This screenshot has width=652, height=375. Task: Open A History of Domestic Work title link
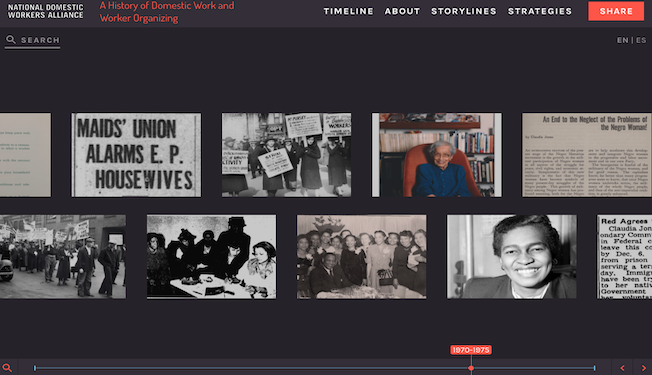pyautogui.click(x=167, y=12)
